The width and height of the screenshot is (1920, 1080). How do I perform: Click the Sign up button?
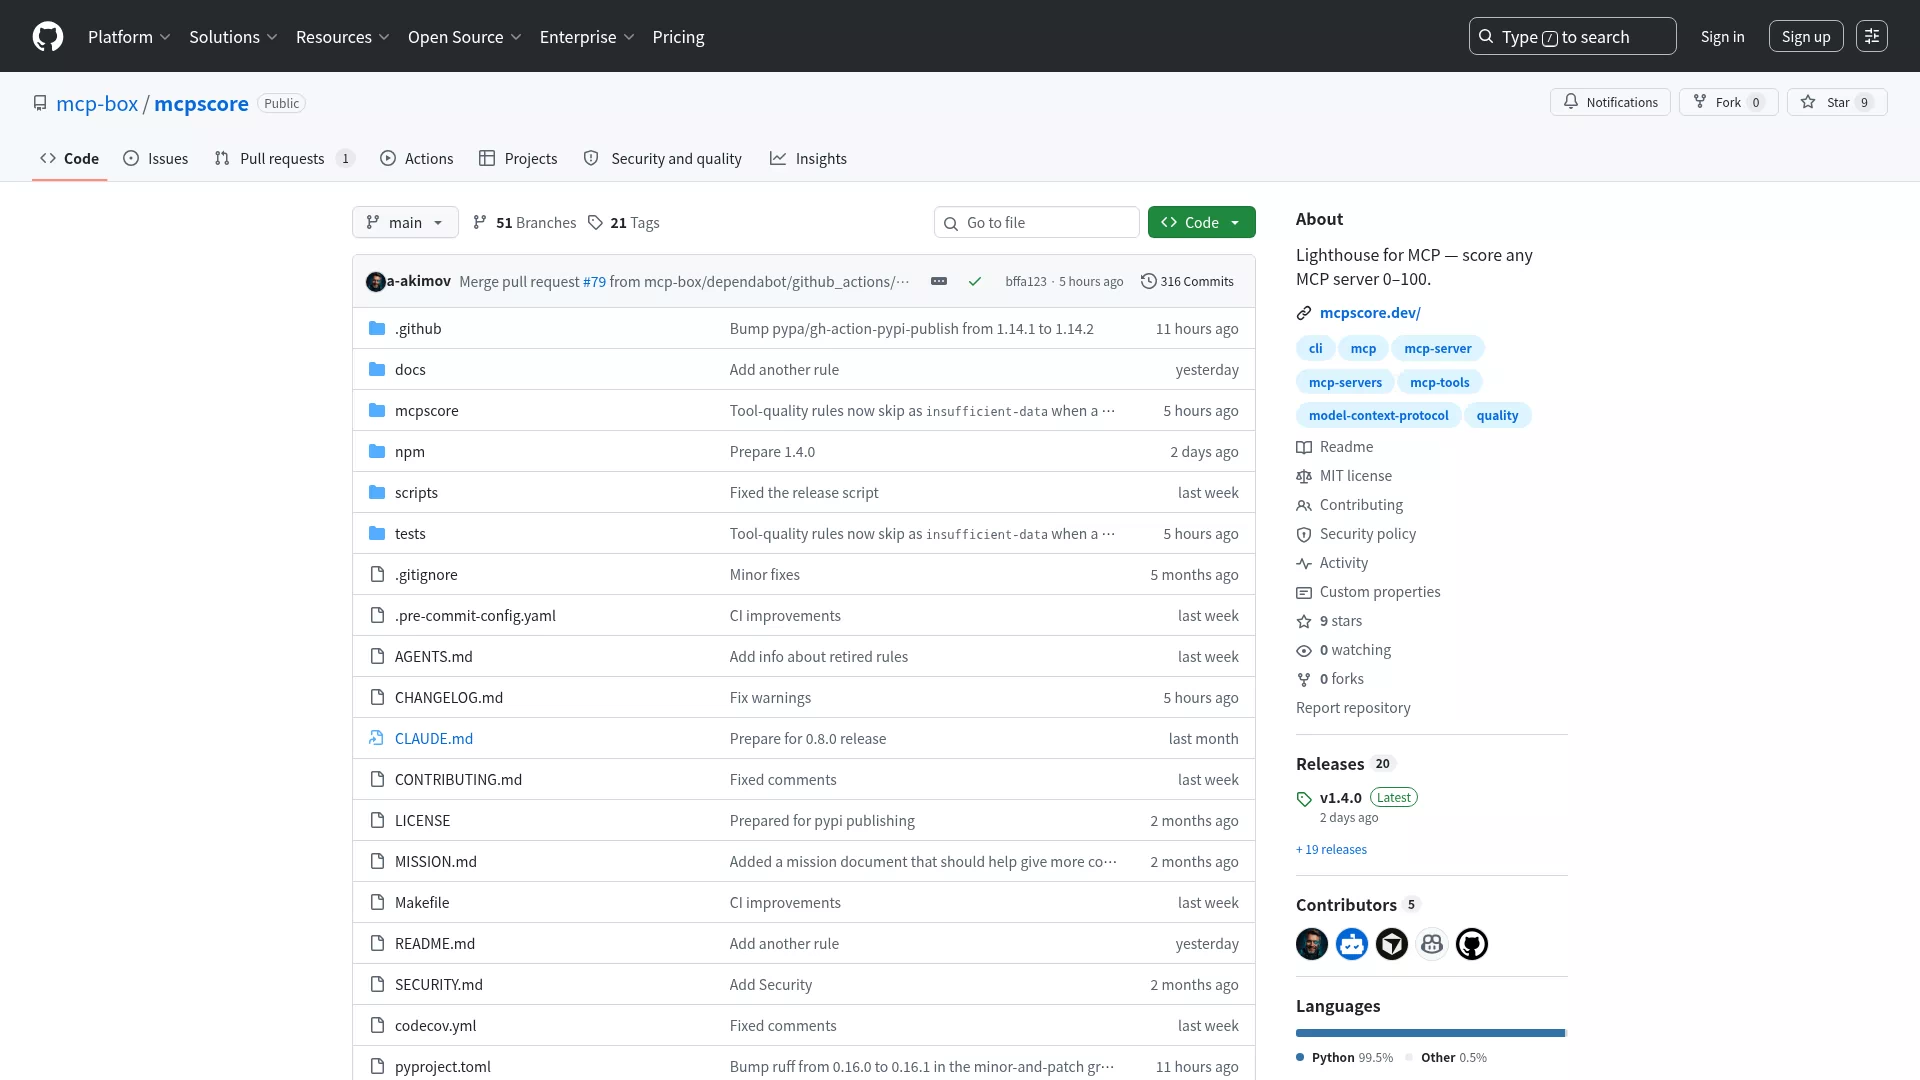coord(1806,37)
